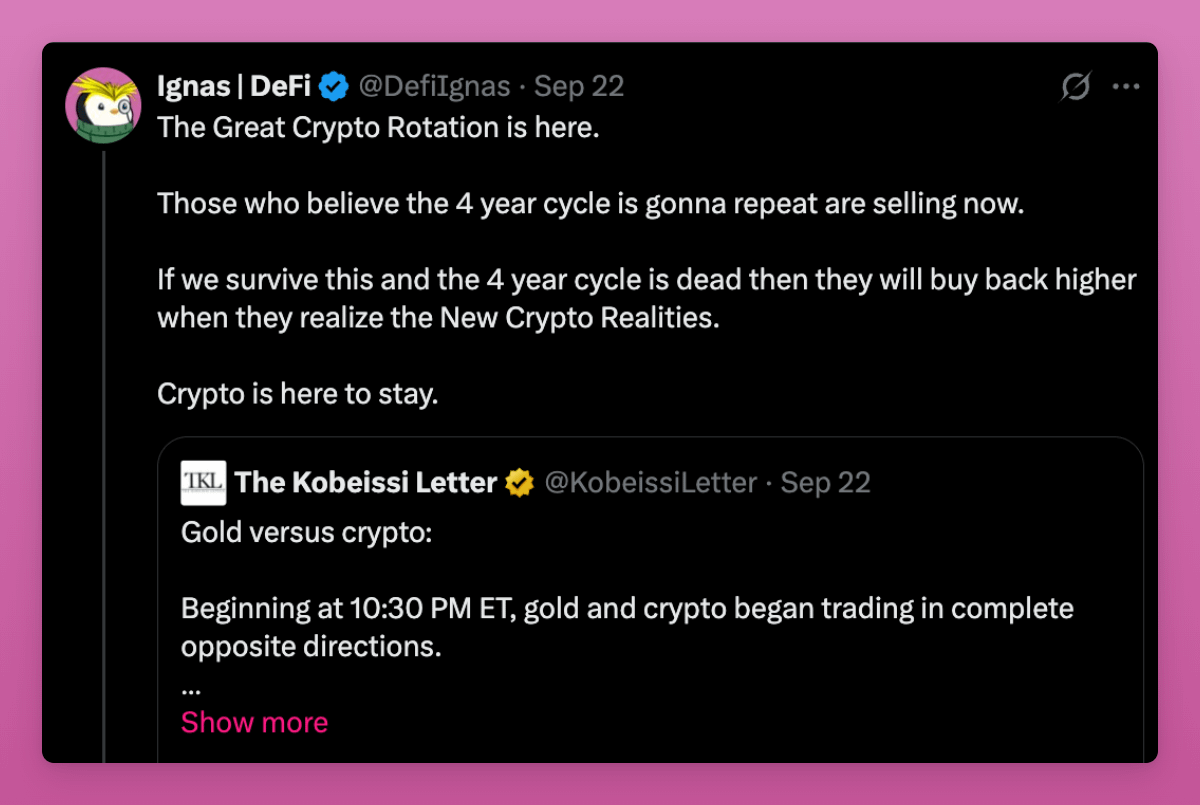Image resolution: width=1200 pixels, height=805 pixels.
Task: Click the Ignas penguin profile avatar
Action: [x=103, y=106]
